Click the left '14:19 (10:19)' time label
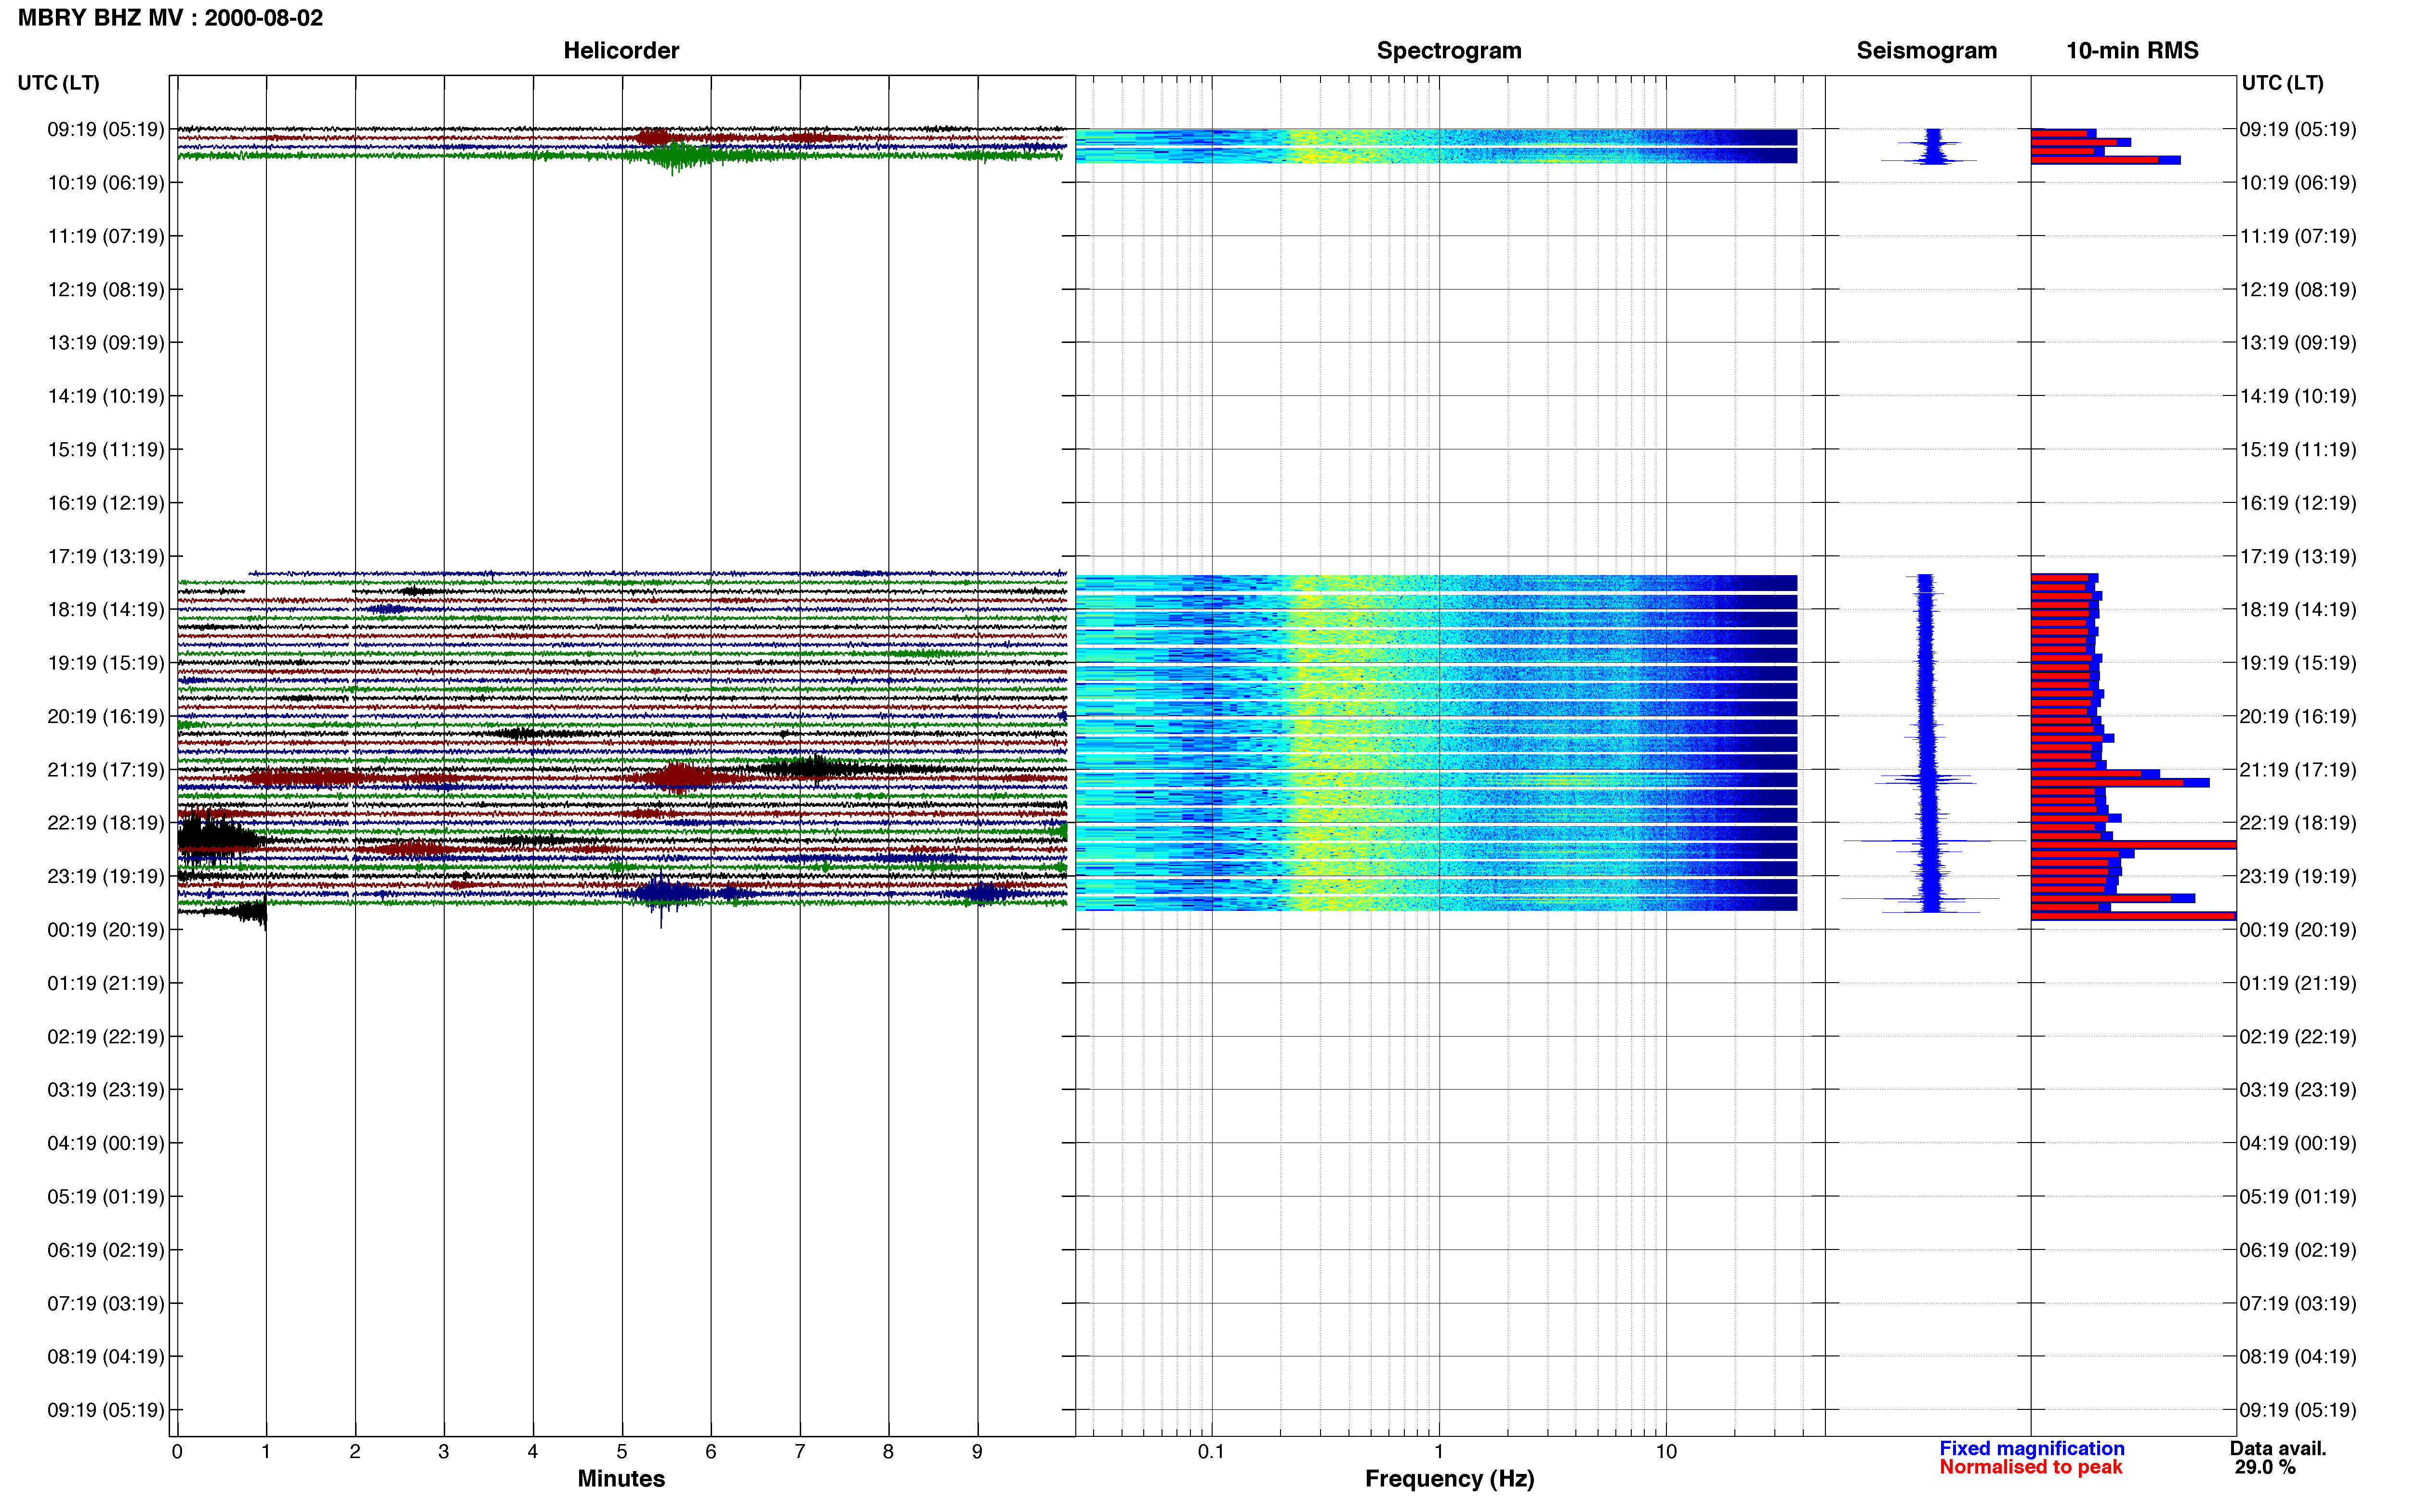Viewport: 2418px width, 1512px height. [x=106, y=396]
